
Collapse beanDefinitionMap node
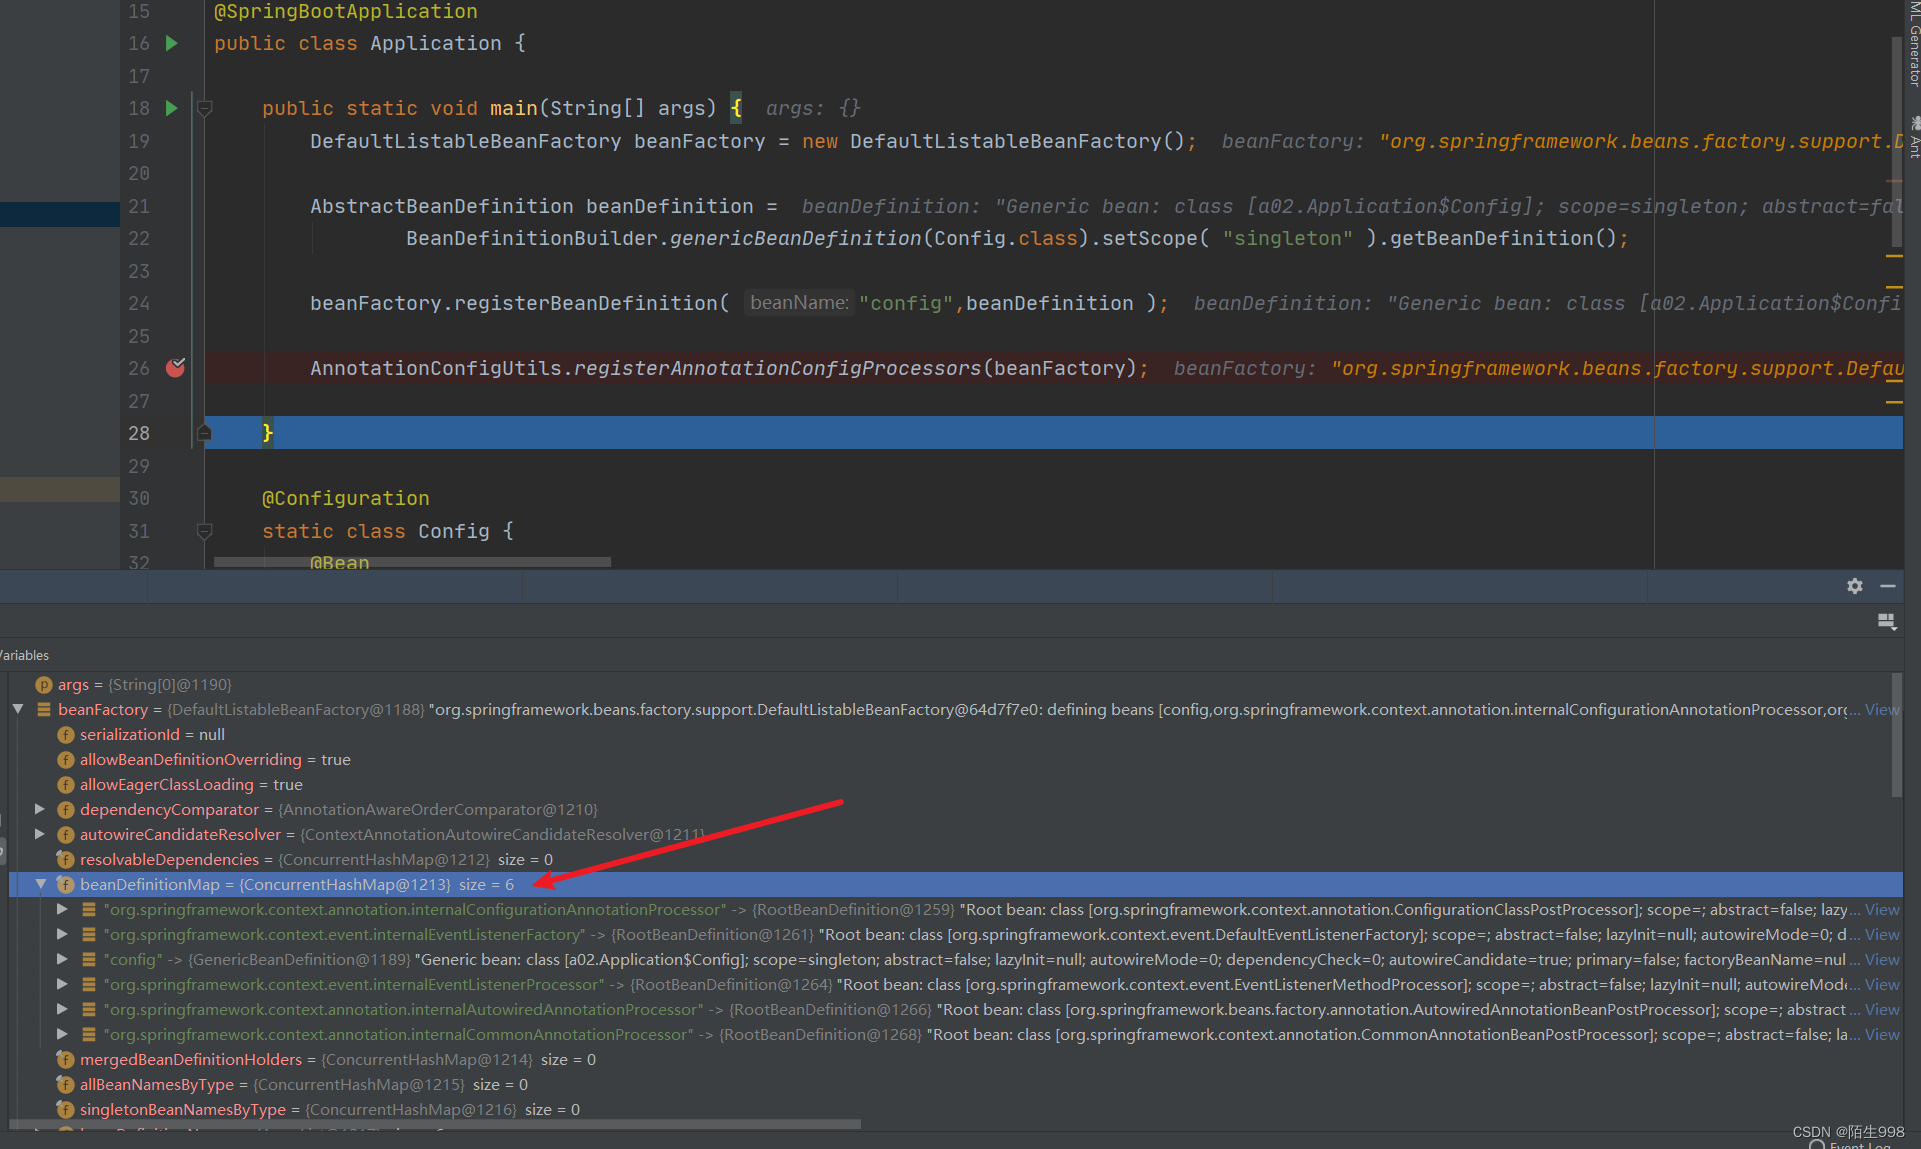point(41,884)
